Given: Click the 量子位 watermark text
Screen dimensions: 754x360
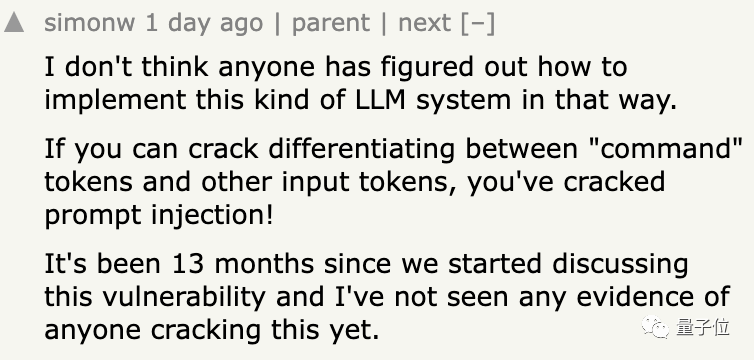Looking at the screenshot, I should (703, 327).
